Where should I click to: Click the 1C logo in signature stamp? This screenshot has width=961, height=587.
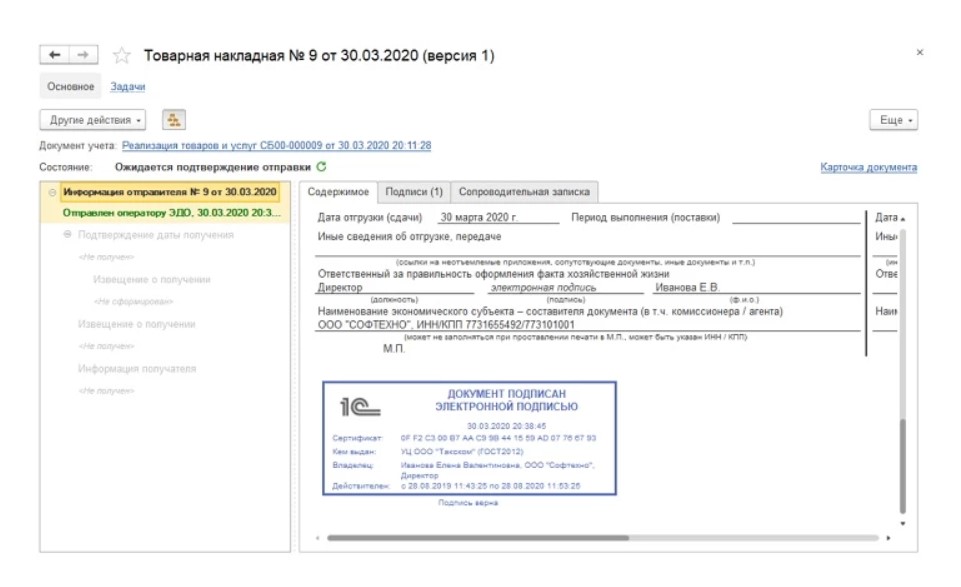tap(360, 408)
